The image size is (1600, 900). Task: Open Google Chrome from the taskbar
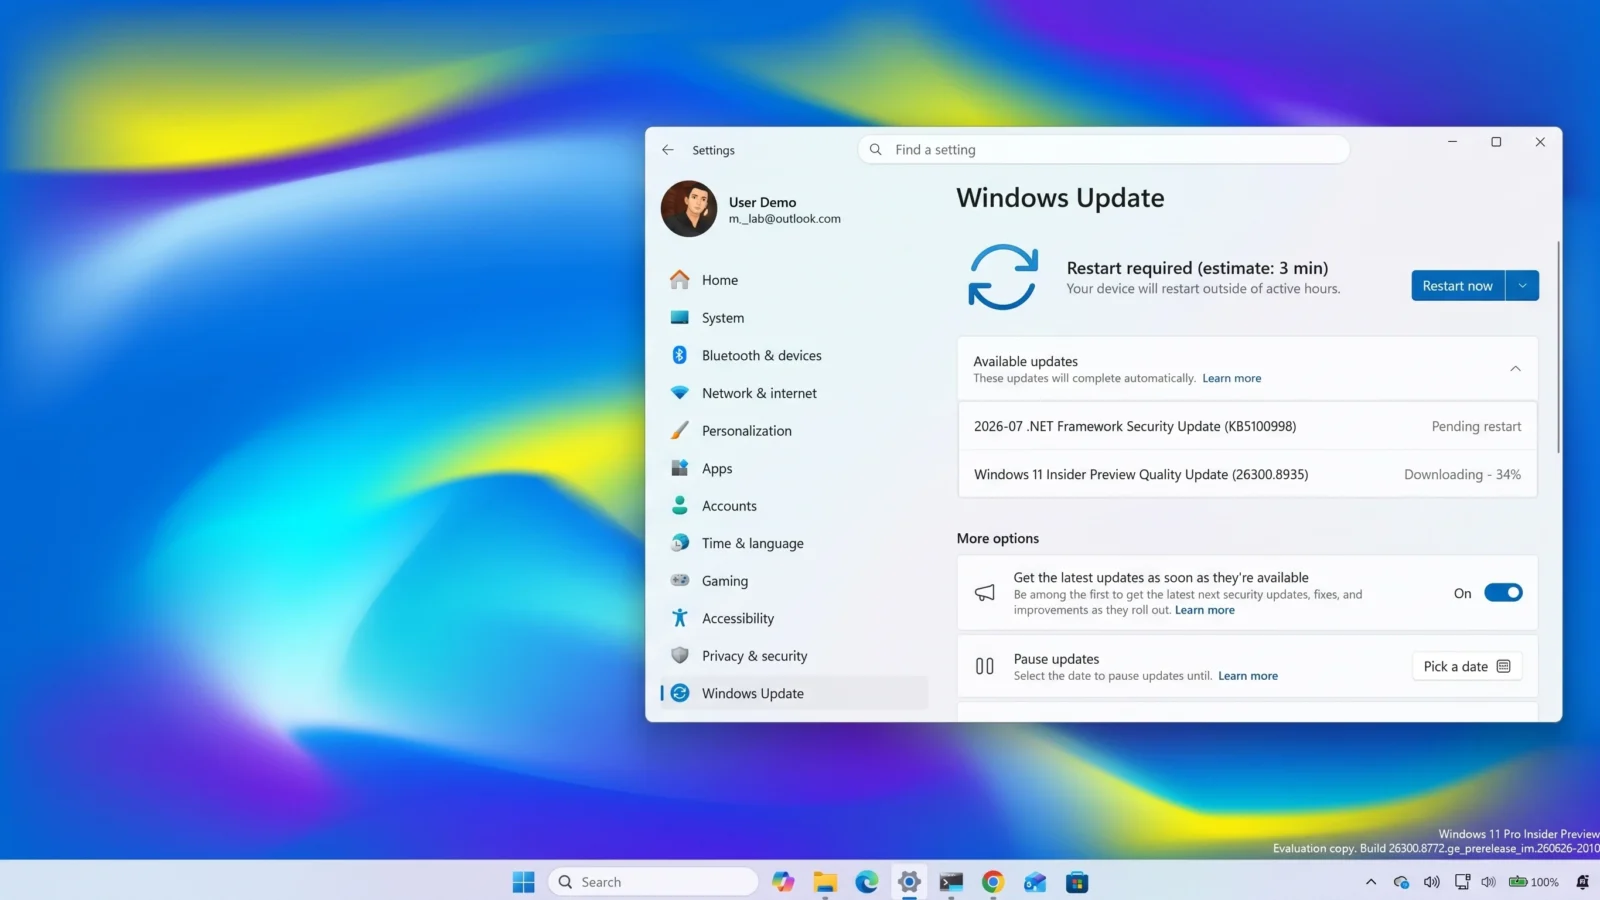(993, 882)
